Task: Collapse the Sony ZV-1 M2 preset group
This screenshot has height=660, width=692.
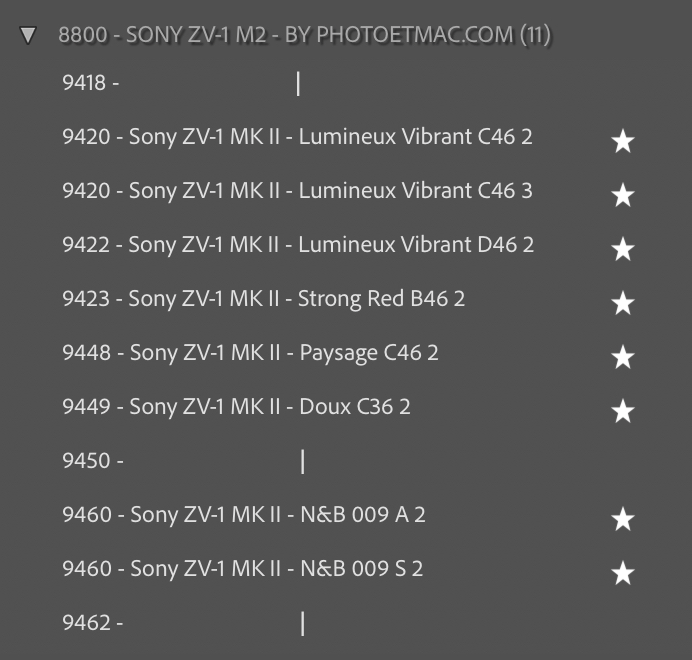Action: 28,36
